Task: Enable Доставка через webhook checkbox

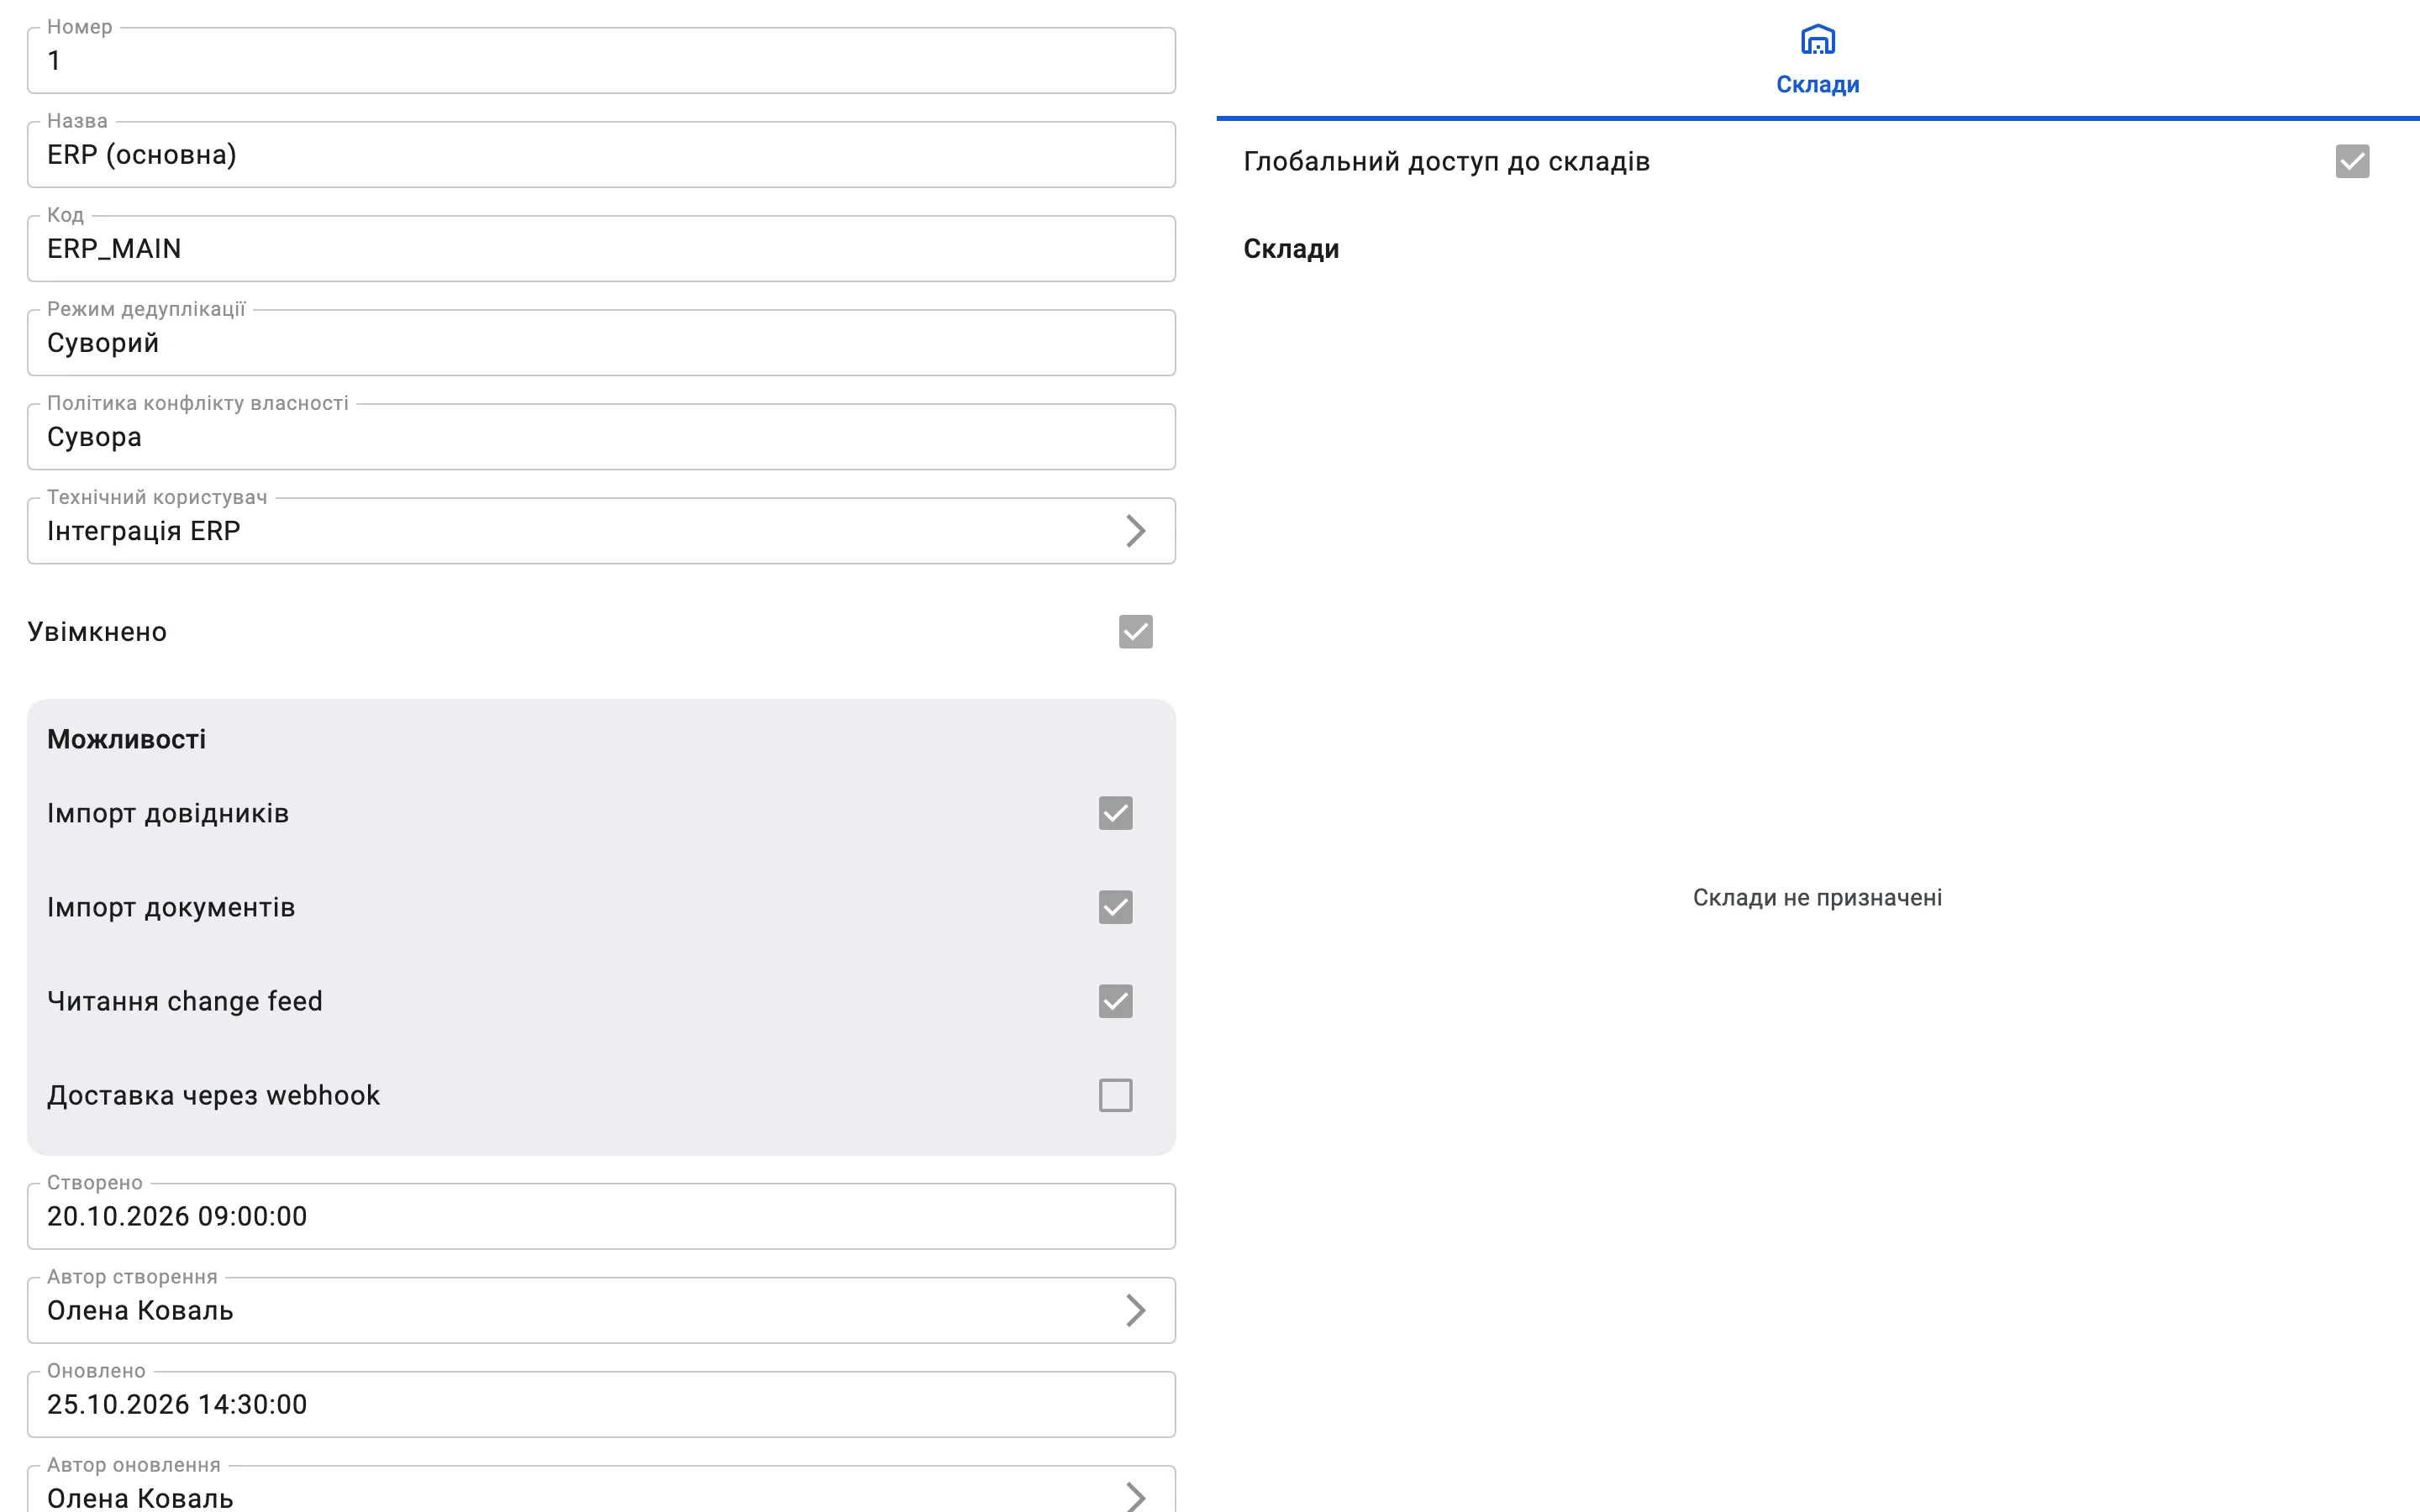Action: click(x=1115, y=1095)
